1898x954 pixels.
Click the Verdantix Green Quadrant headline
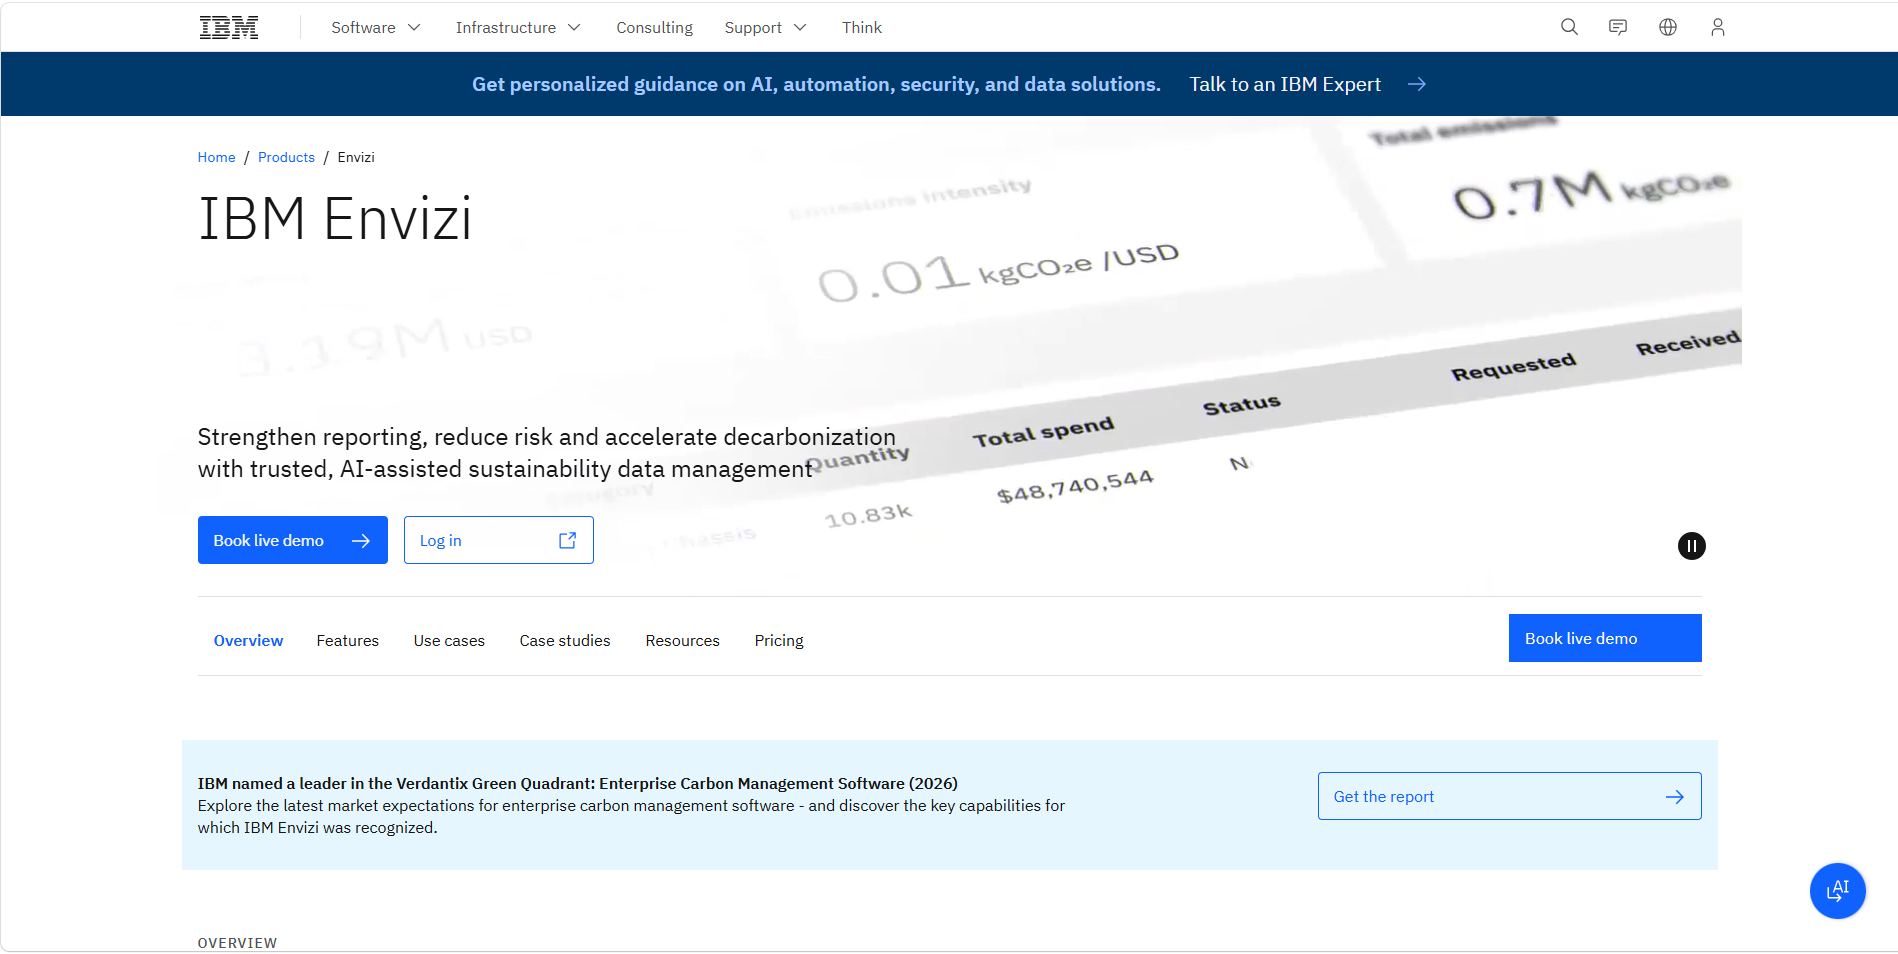[x=578, y=783]
